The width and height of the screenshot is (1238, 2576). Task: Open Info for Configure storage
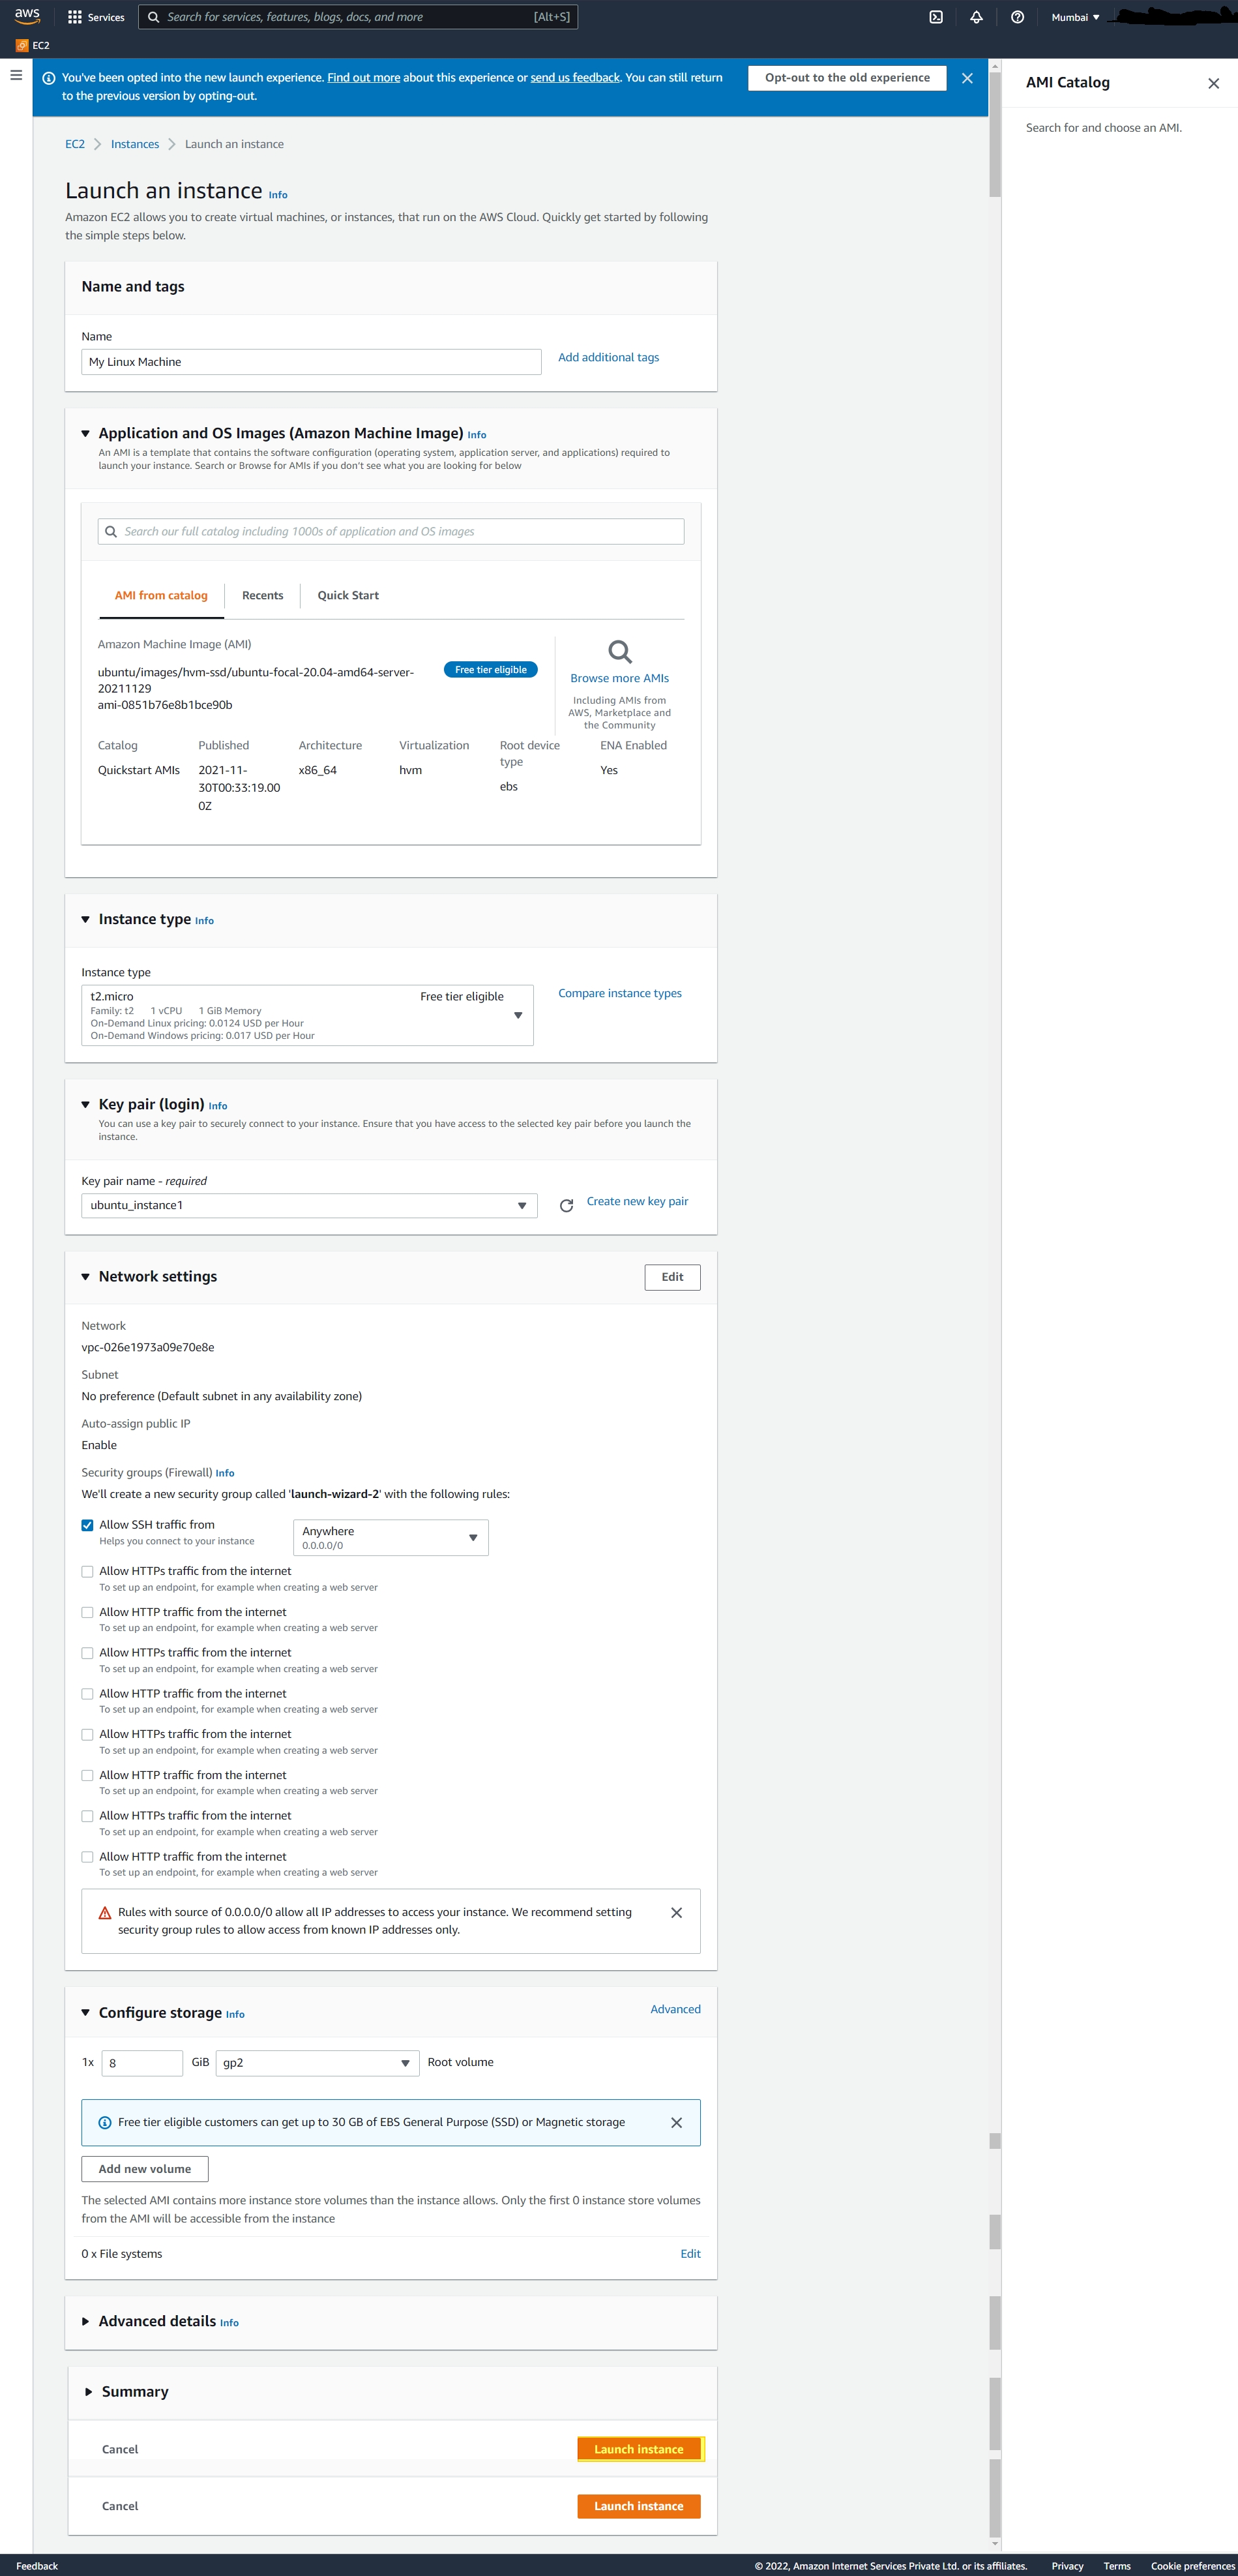[x=235, y=2014]
